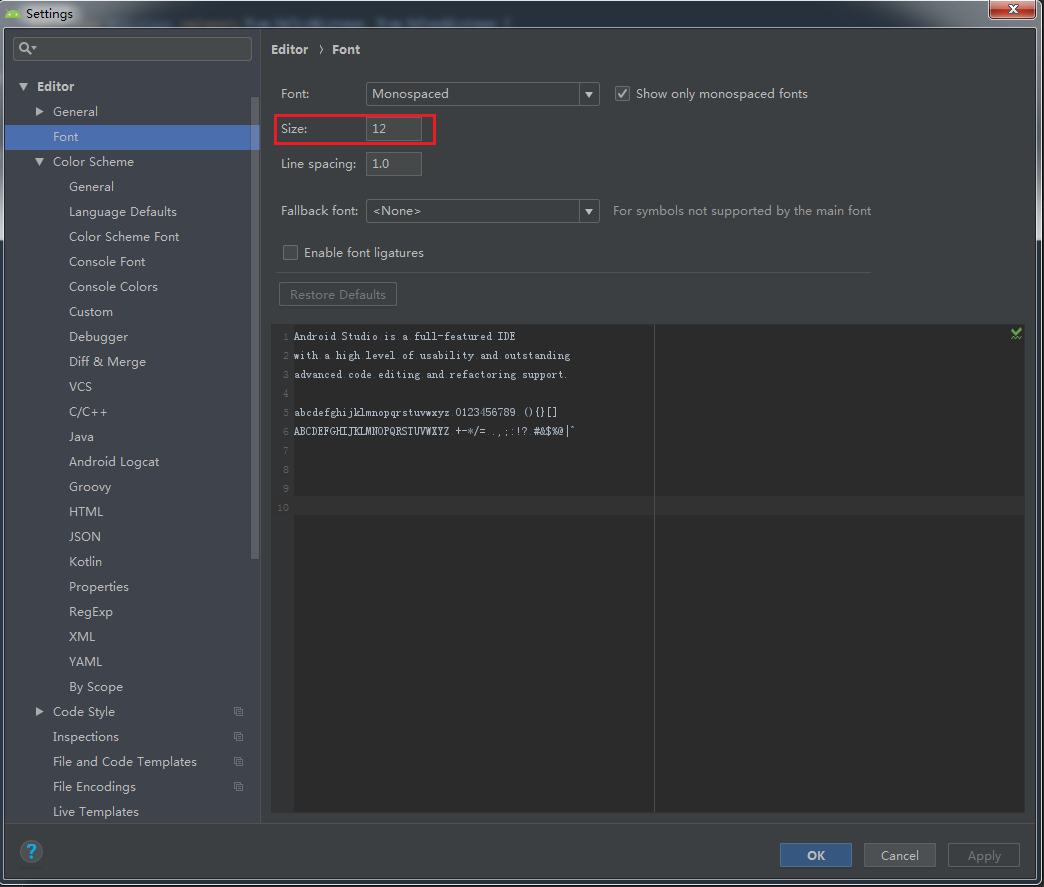Enable font ligatures checkbox

(290, 253)
